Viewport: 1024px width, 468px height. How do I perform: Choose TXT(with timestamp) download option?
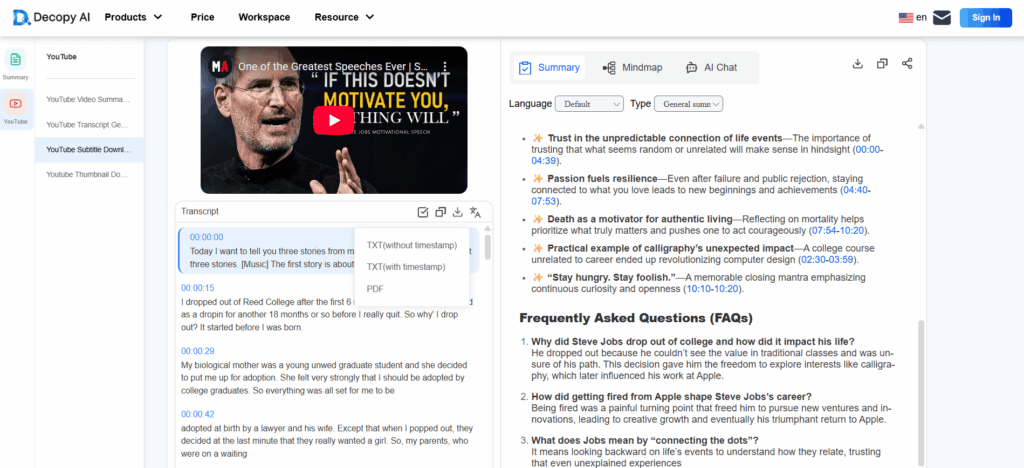coord(406,267)
